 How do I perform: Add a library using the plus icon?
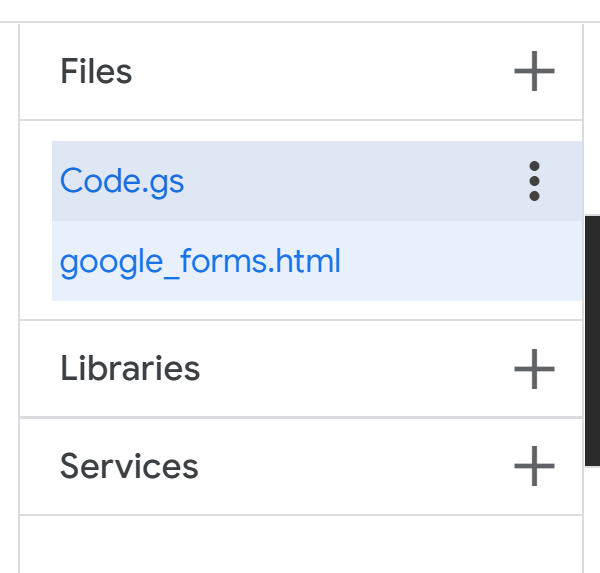point(534,369)
